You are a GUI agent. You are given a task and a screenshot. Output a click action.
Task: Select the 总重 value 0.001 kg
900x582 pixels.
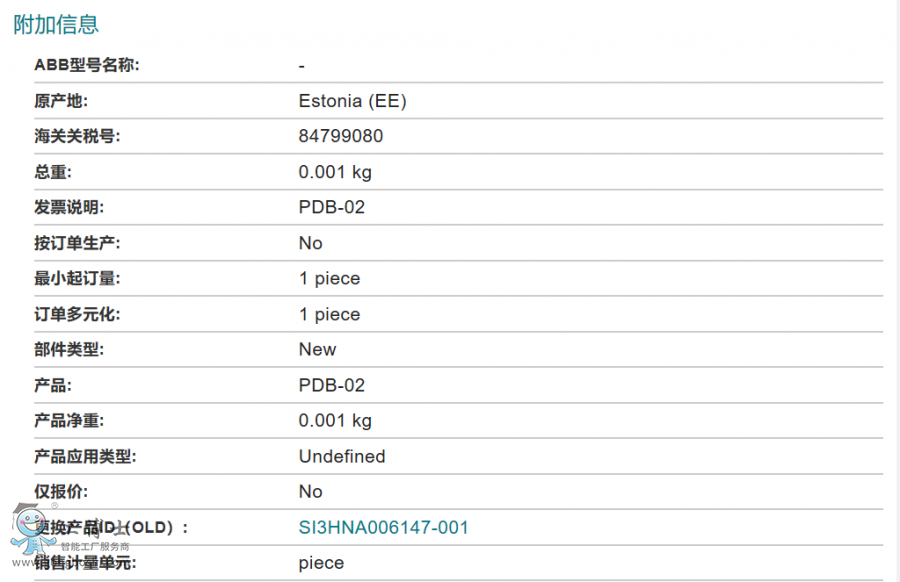point(335,172)
